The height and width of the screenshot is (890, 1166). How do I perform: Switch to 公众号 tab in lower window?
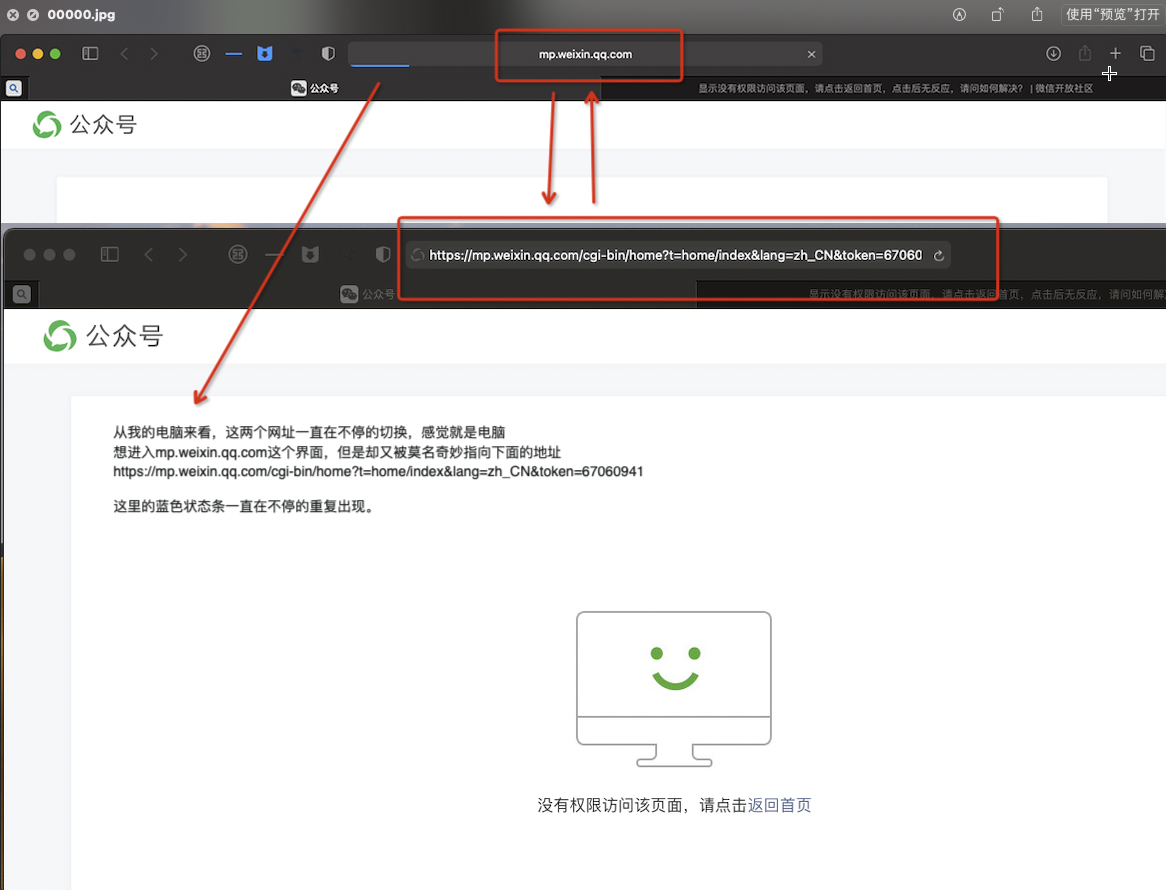367,294
